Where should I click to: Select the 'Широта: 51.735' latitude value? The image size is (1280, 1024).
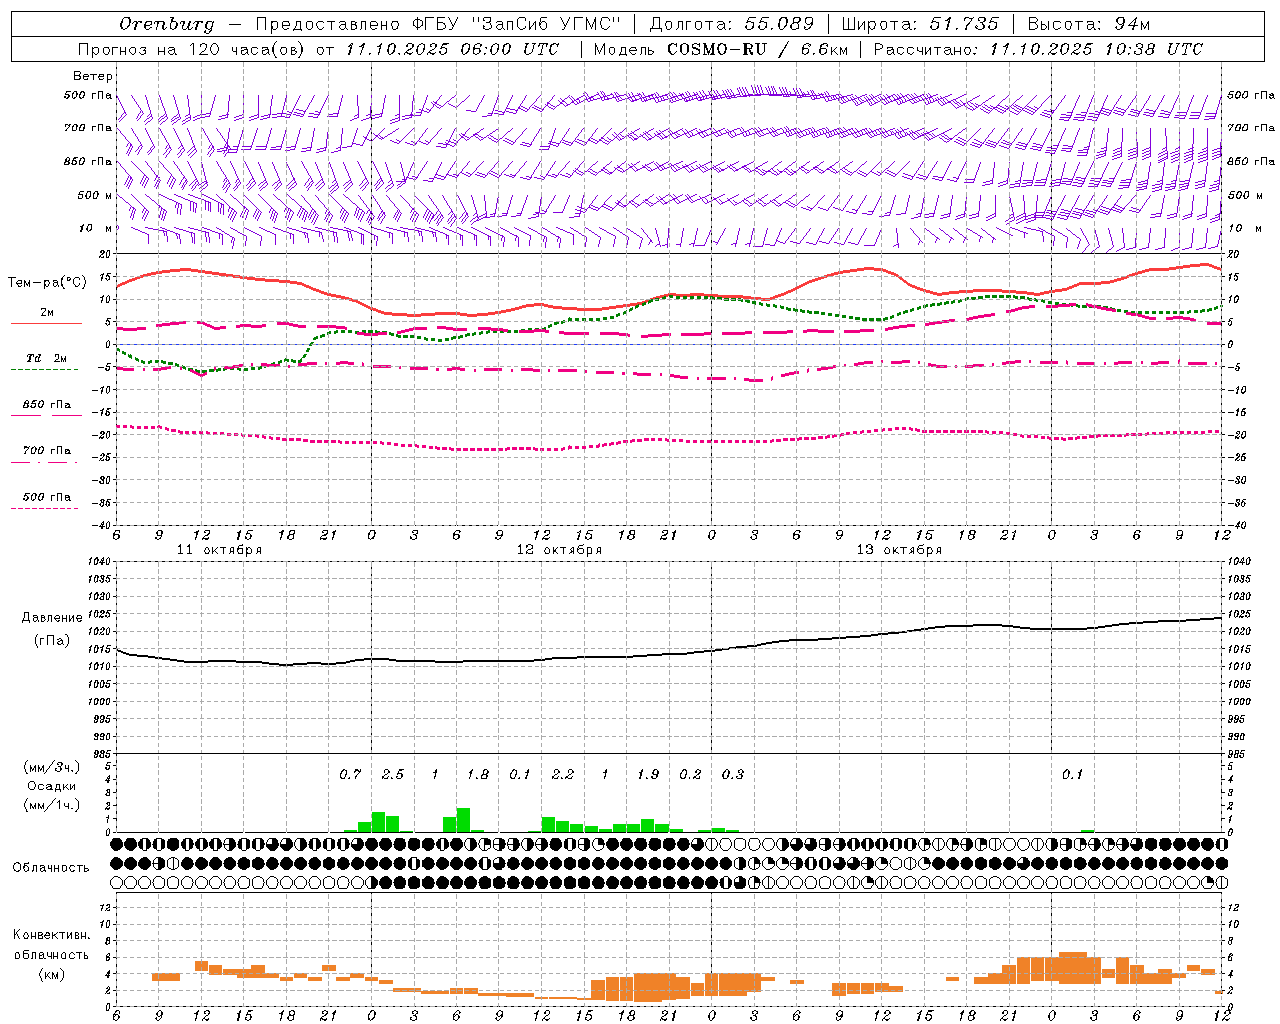tap(920, 24)
